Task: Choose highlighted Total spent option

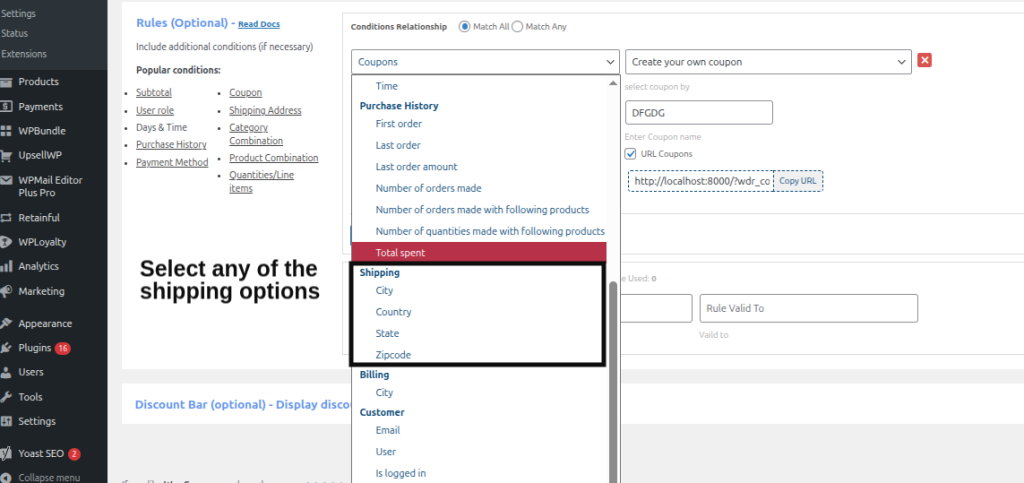Action: tap(479, 253)
